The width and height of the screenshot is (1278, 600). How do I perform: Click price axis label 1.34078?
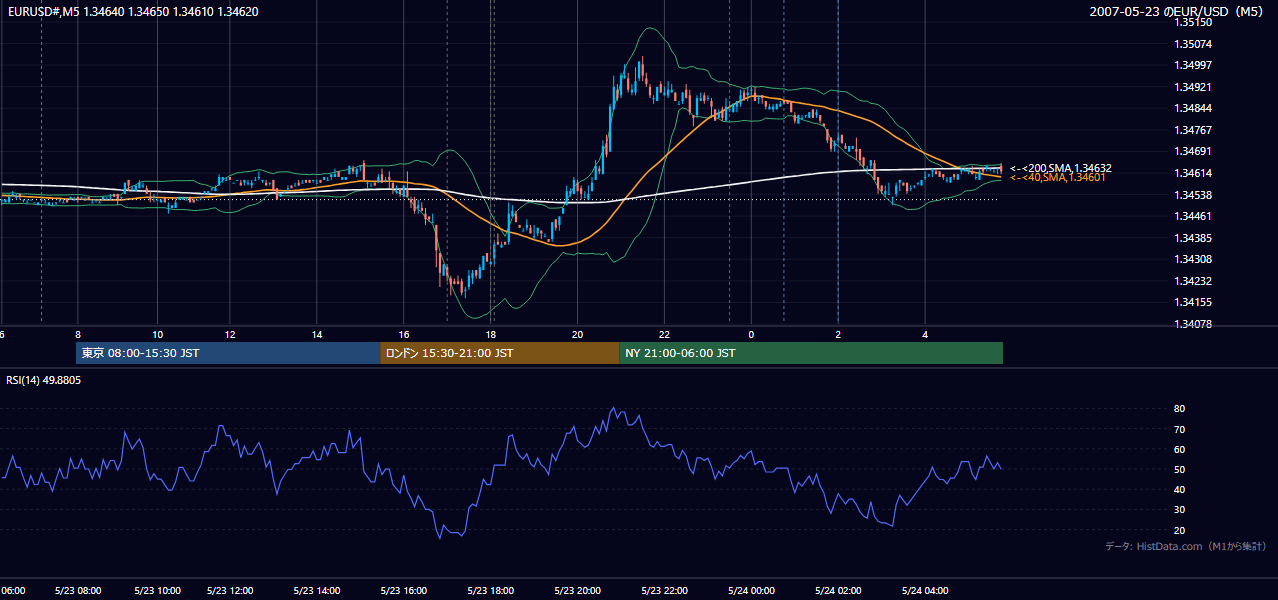point(1193,324)
